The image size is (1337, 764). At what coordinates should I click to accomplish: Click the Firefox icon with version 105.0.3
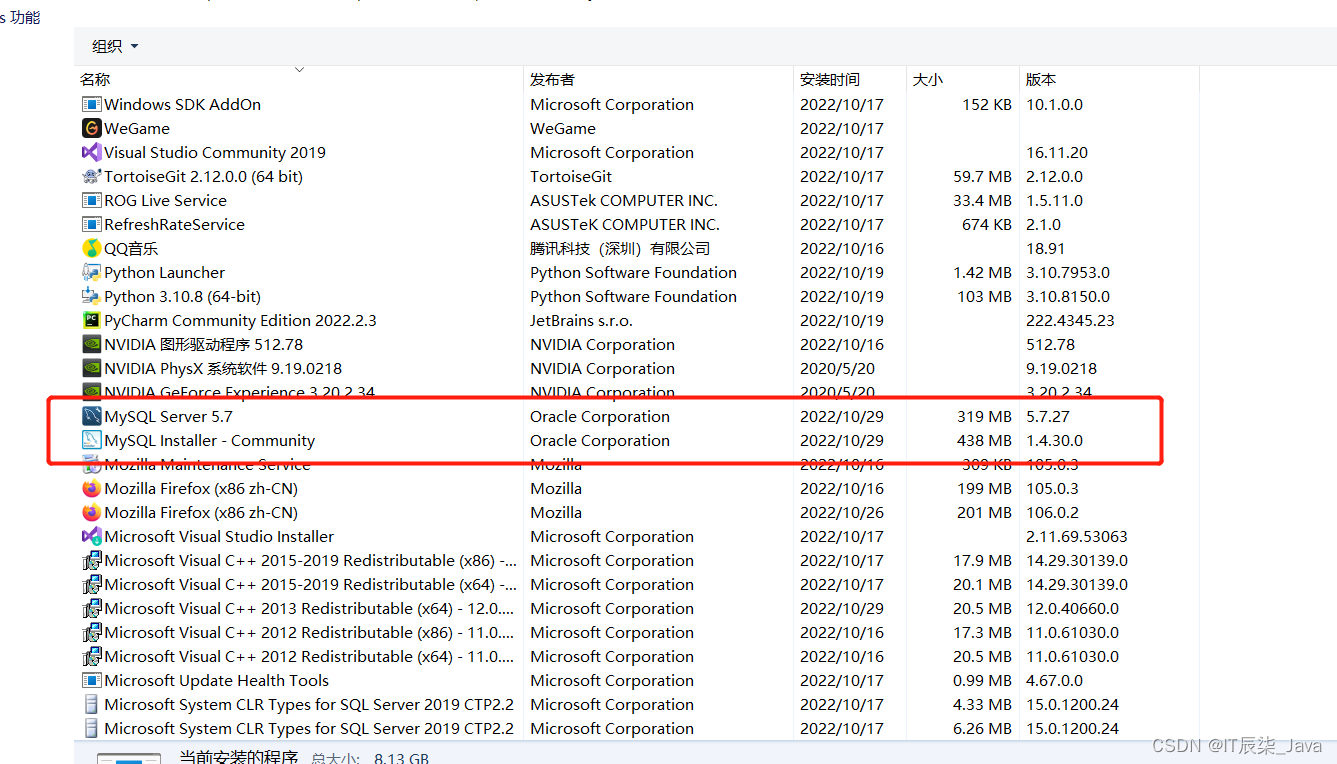[x=91, y=488]
